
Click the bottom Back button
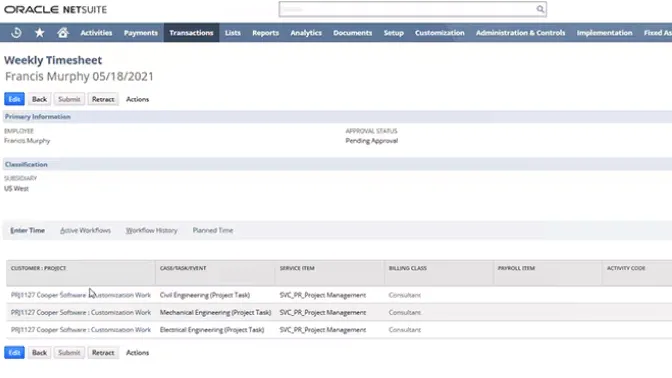[39, 353]
